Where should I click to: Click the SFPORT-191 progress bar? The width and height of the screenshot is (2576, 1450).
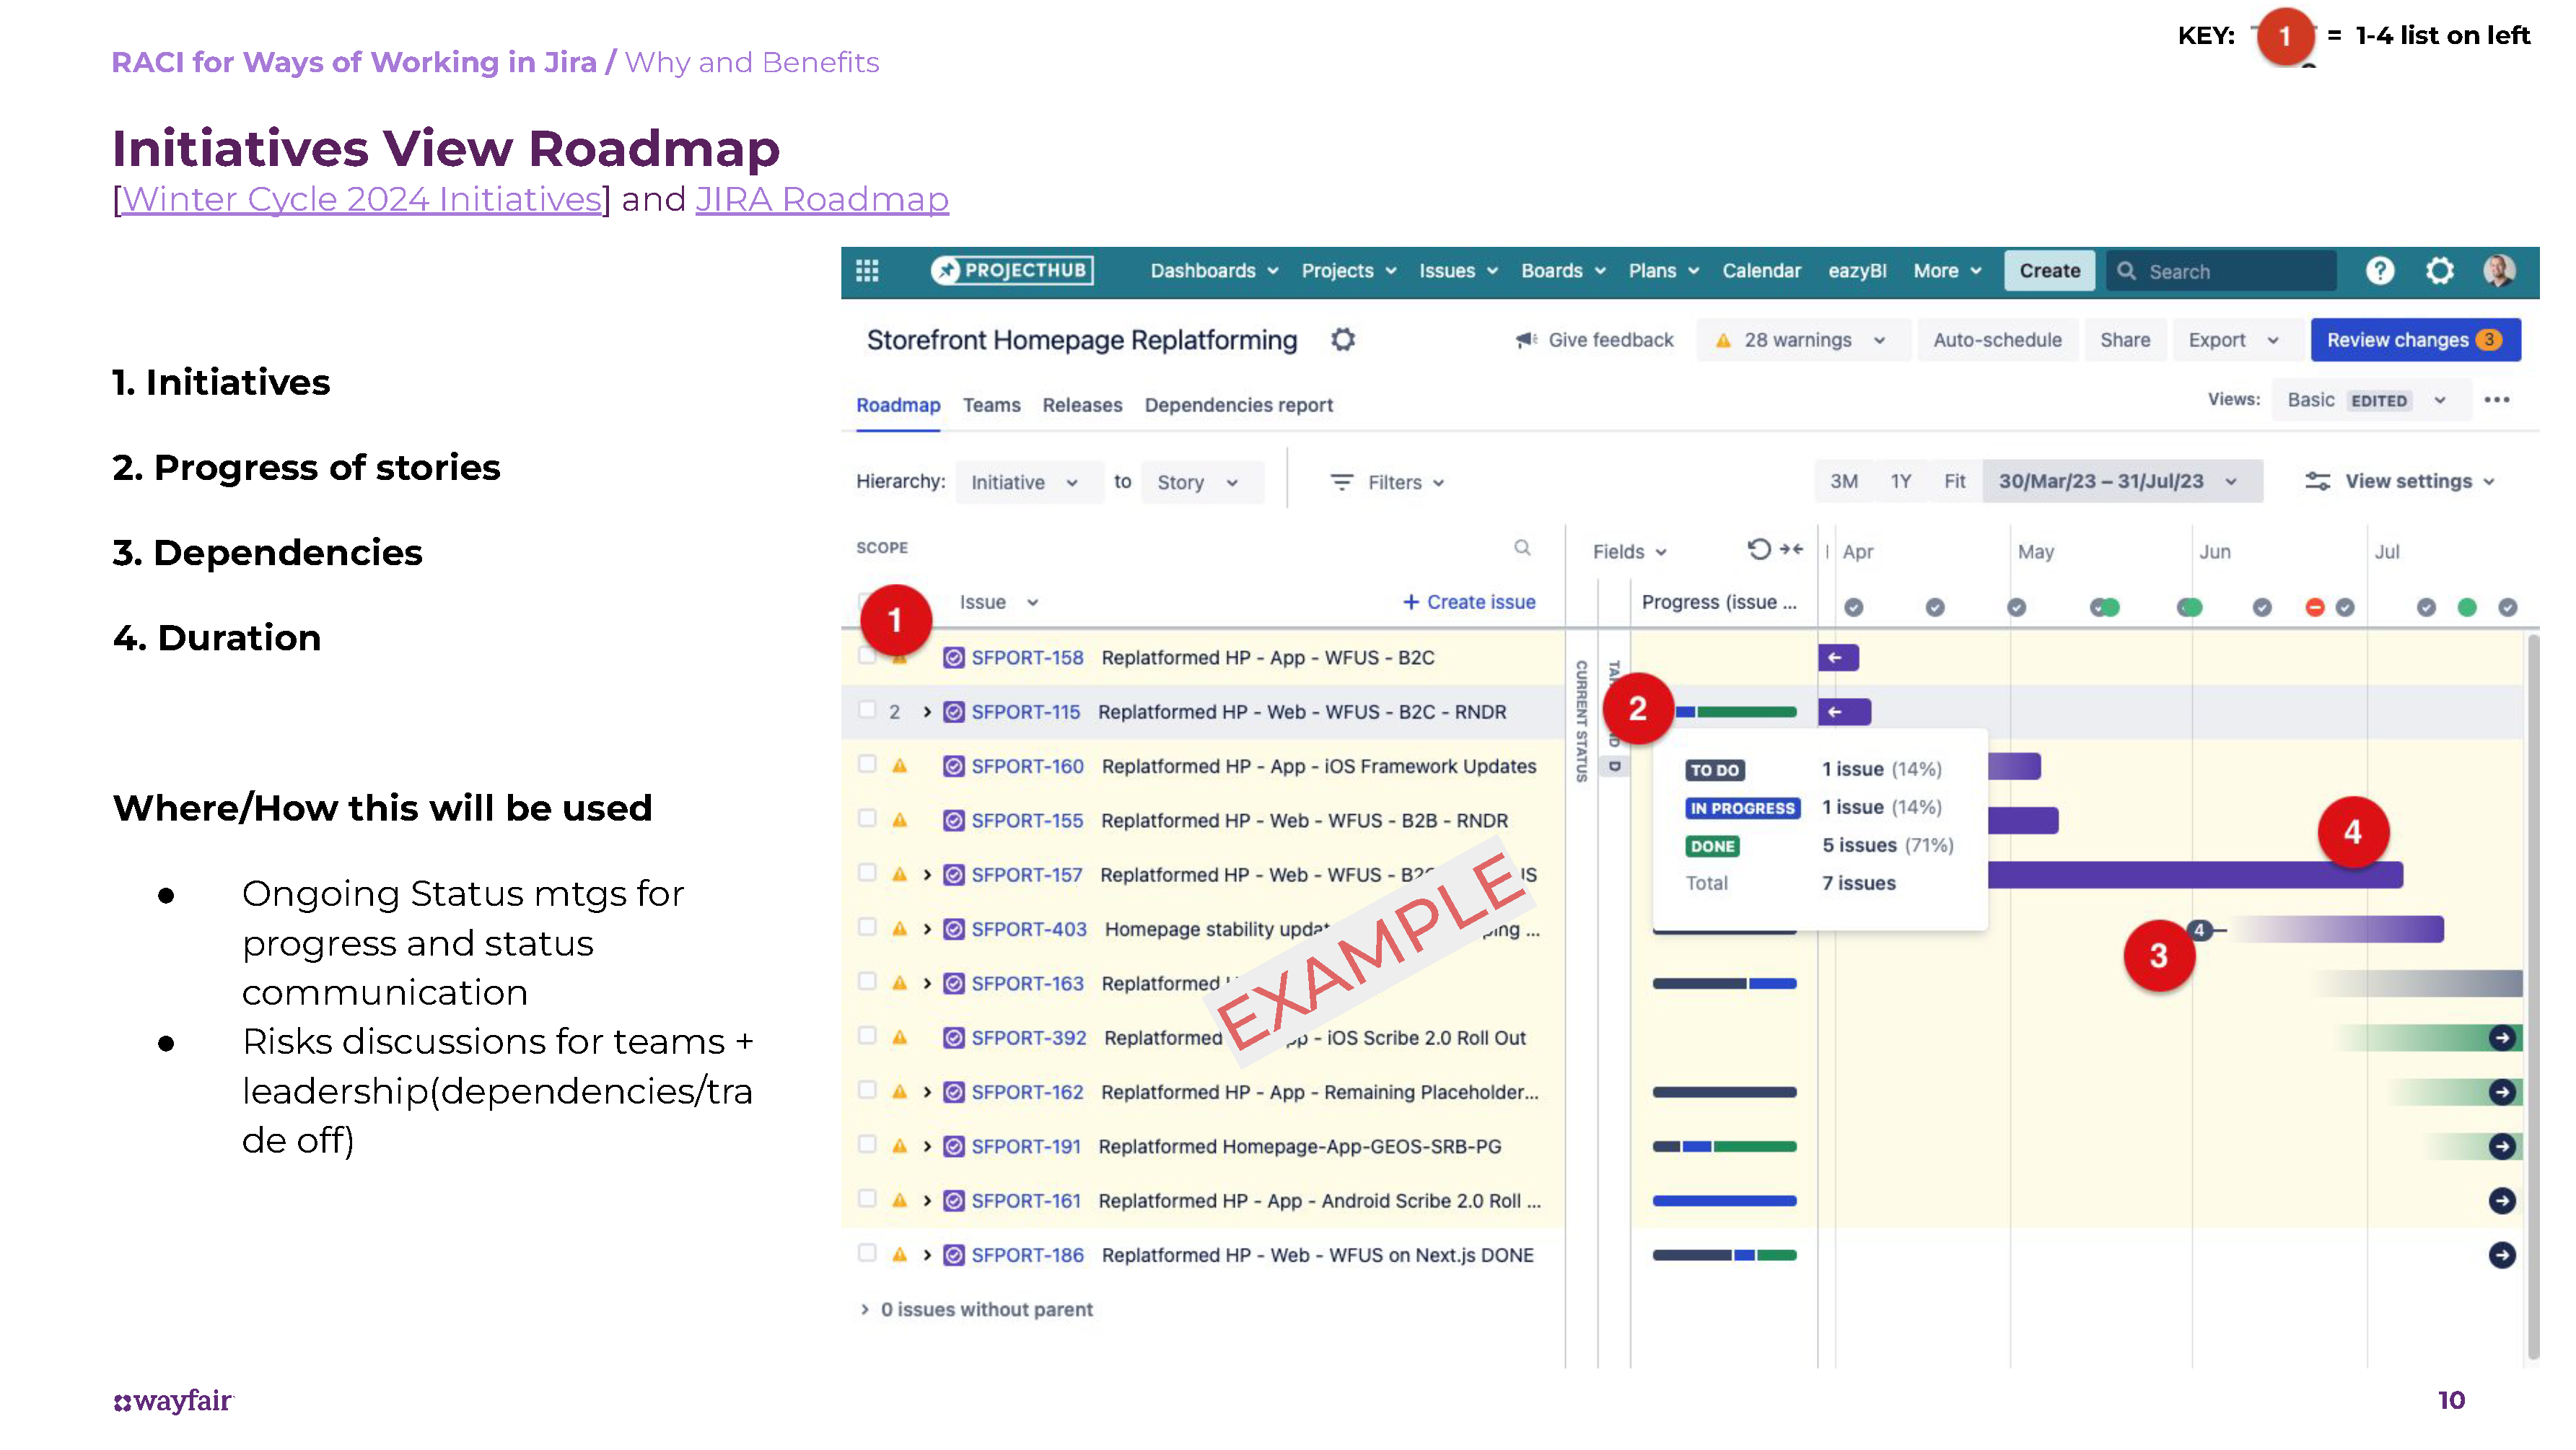[1724, 1147]
